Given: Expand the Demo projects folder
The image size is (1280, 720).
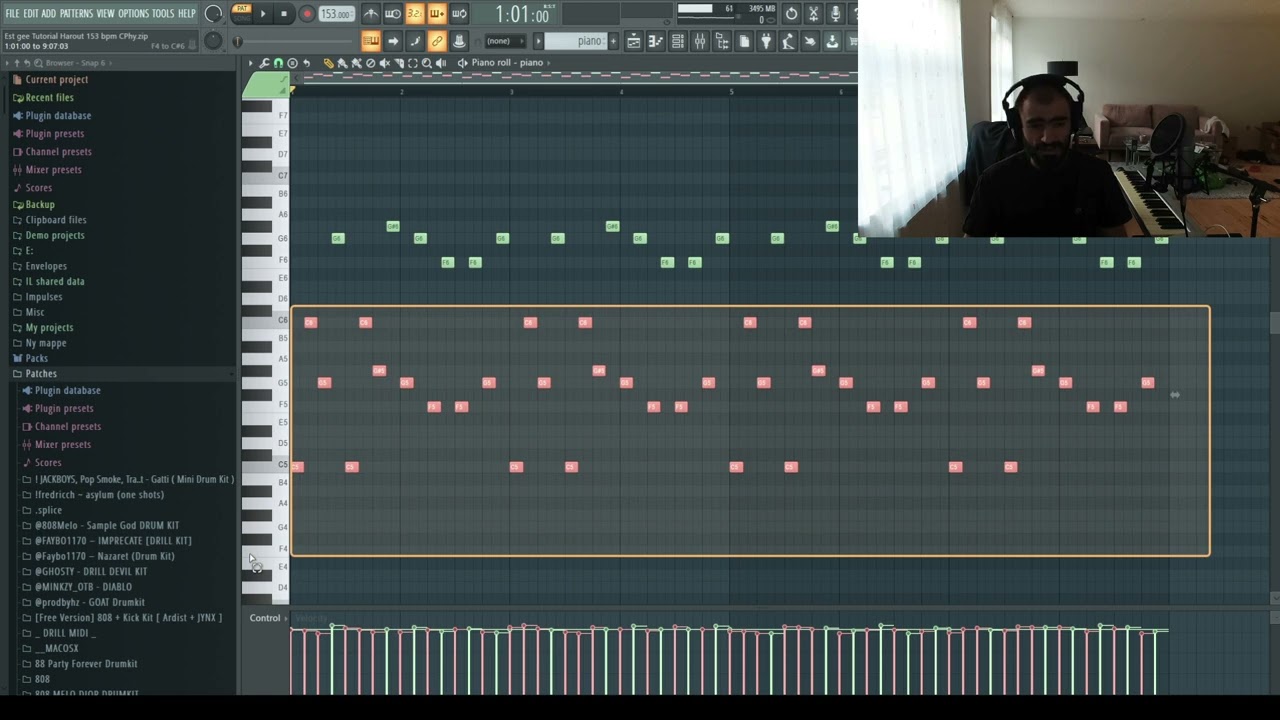Looking at the screenshot, I should (x=55, y=235).
